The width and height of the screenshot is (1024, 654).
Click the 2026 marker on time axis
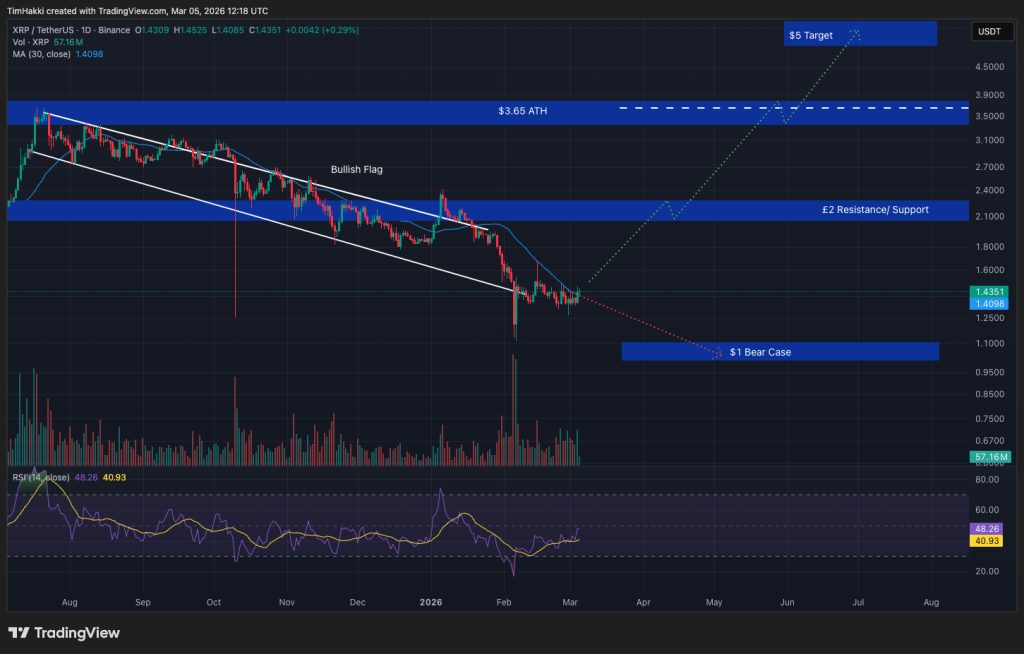tap(431, 602)
